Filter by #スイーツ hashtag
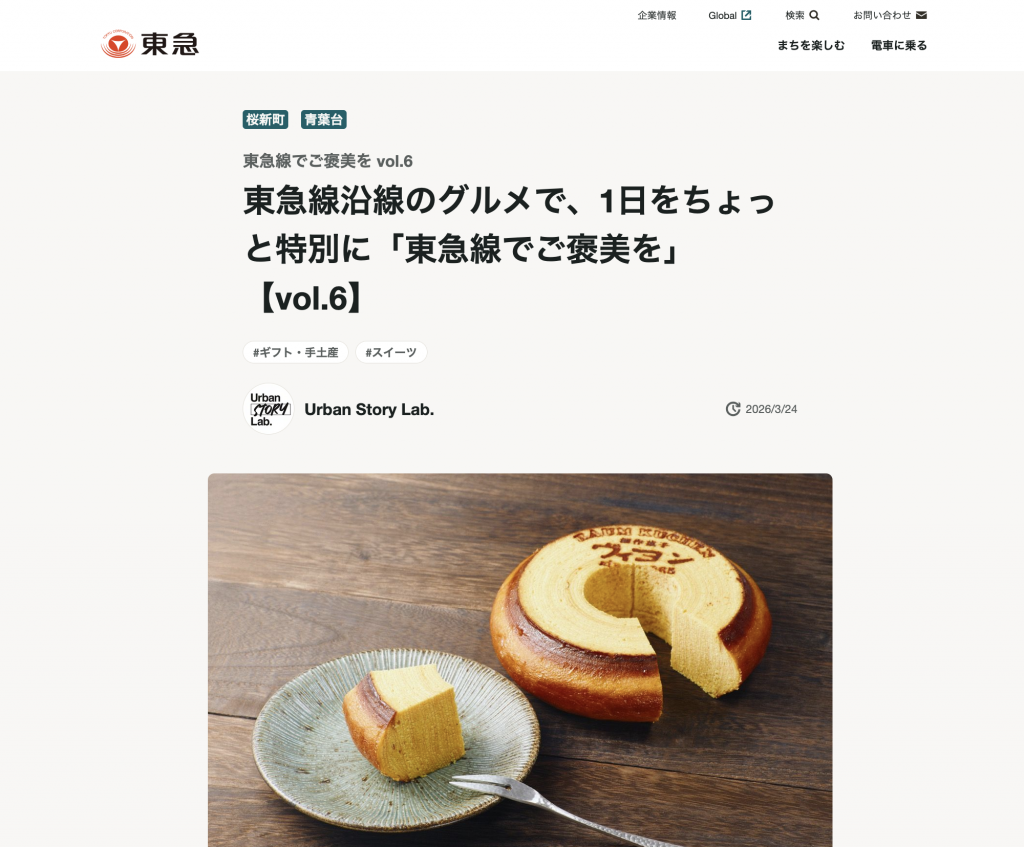 click(391, 352)
